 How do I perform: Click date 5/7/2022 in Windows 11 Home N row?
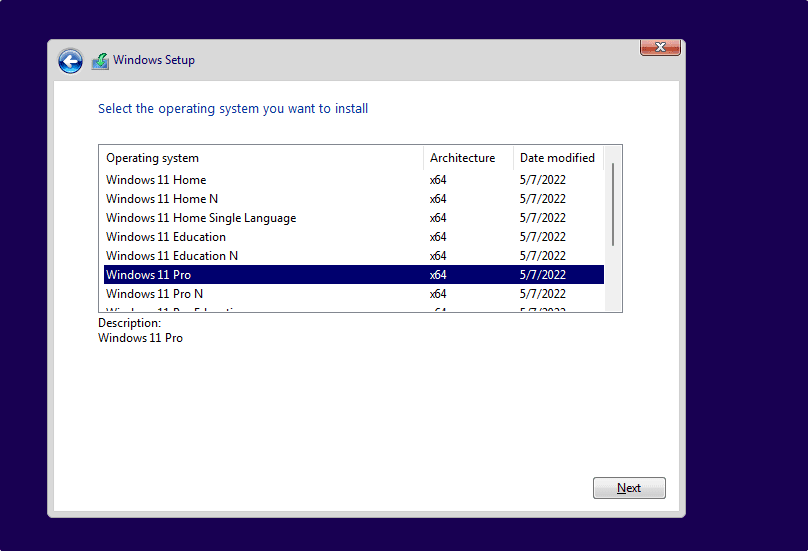(x=543, y=199)
